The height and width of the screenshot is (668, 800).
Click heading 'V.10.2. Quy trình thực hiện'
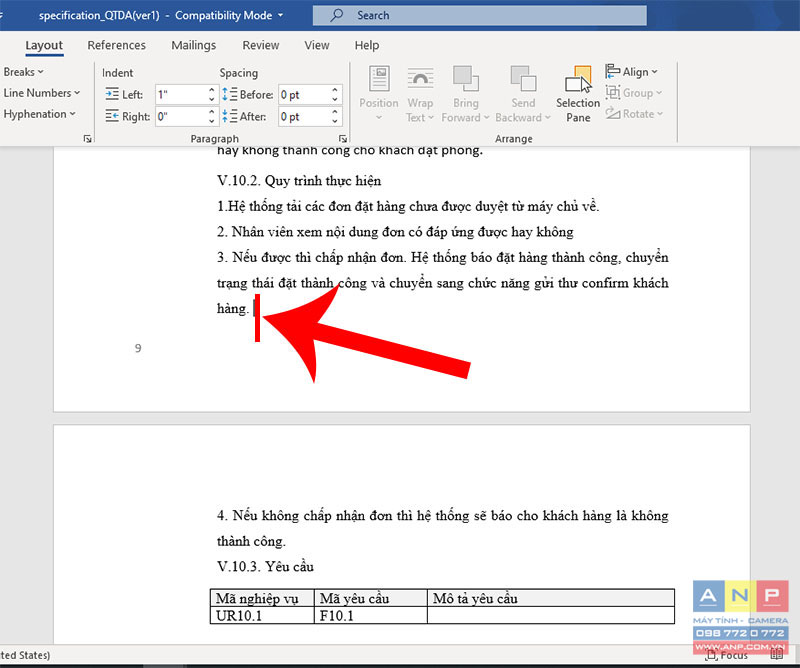pyautogui.click(x=299, y=181)
